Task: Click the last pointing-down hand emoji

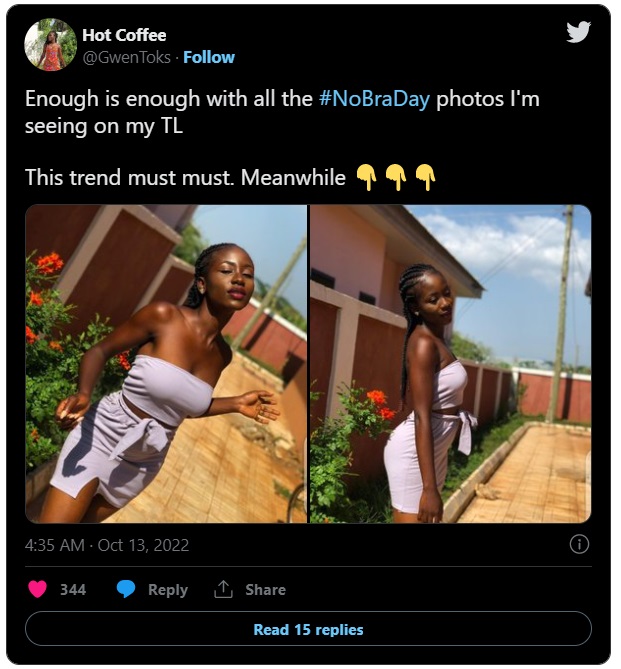Action: click(x=426, y=177)
